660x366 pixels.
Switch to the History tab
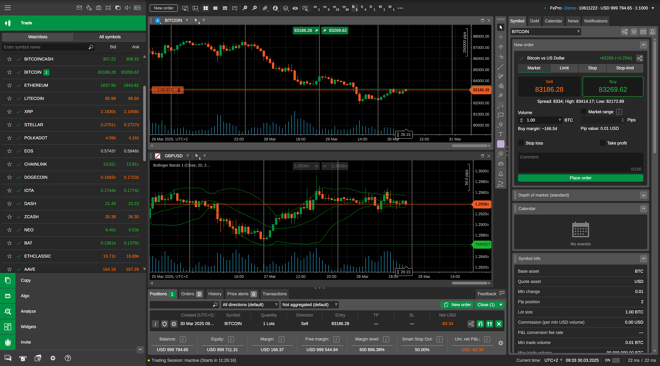point(214,294)
